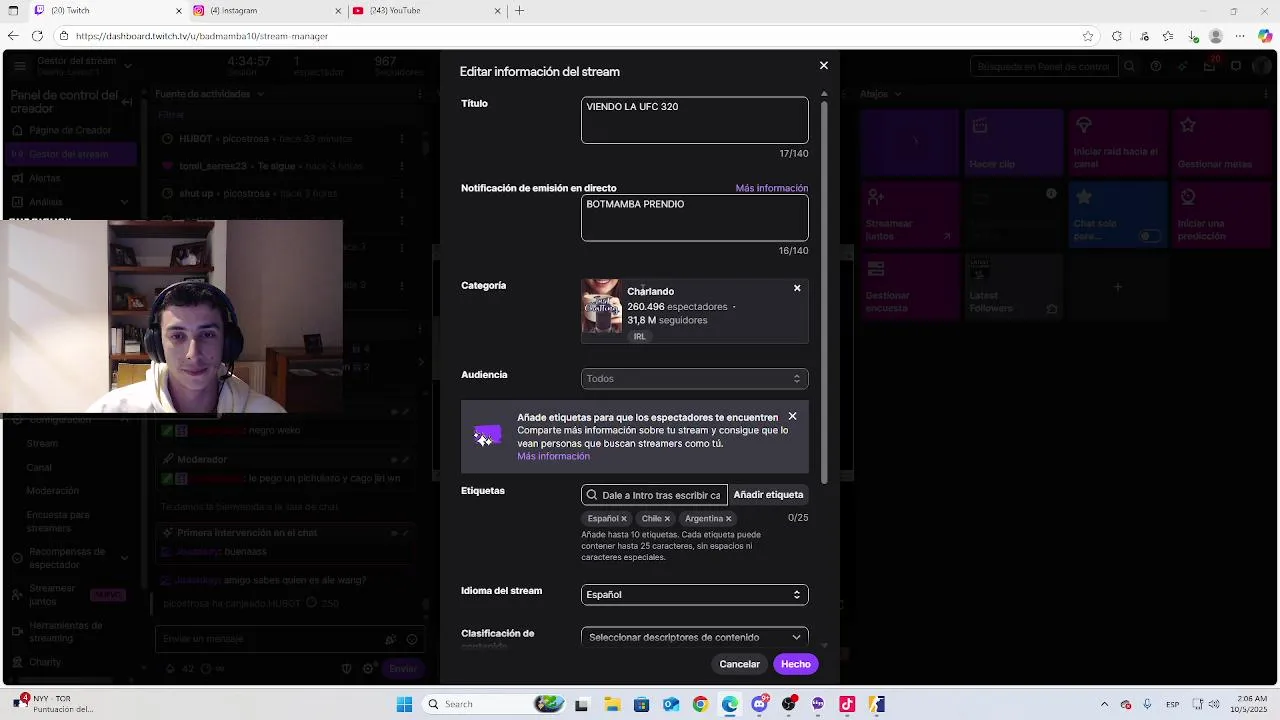Edit the notification text BOTMAMBA PRENDIO
Screen dimensions: 1280x720
point(694,218)
